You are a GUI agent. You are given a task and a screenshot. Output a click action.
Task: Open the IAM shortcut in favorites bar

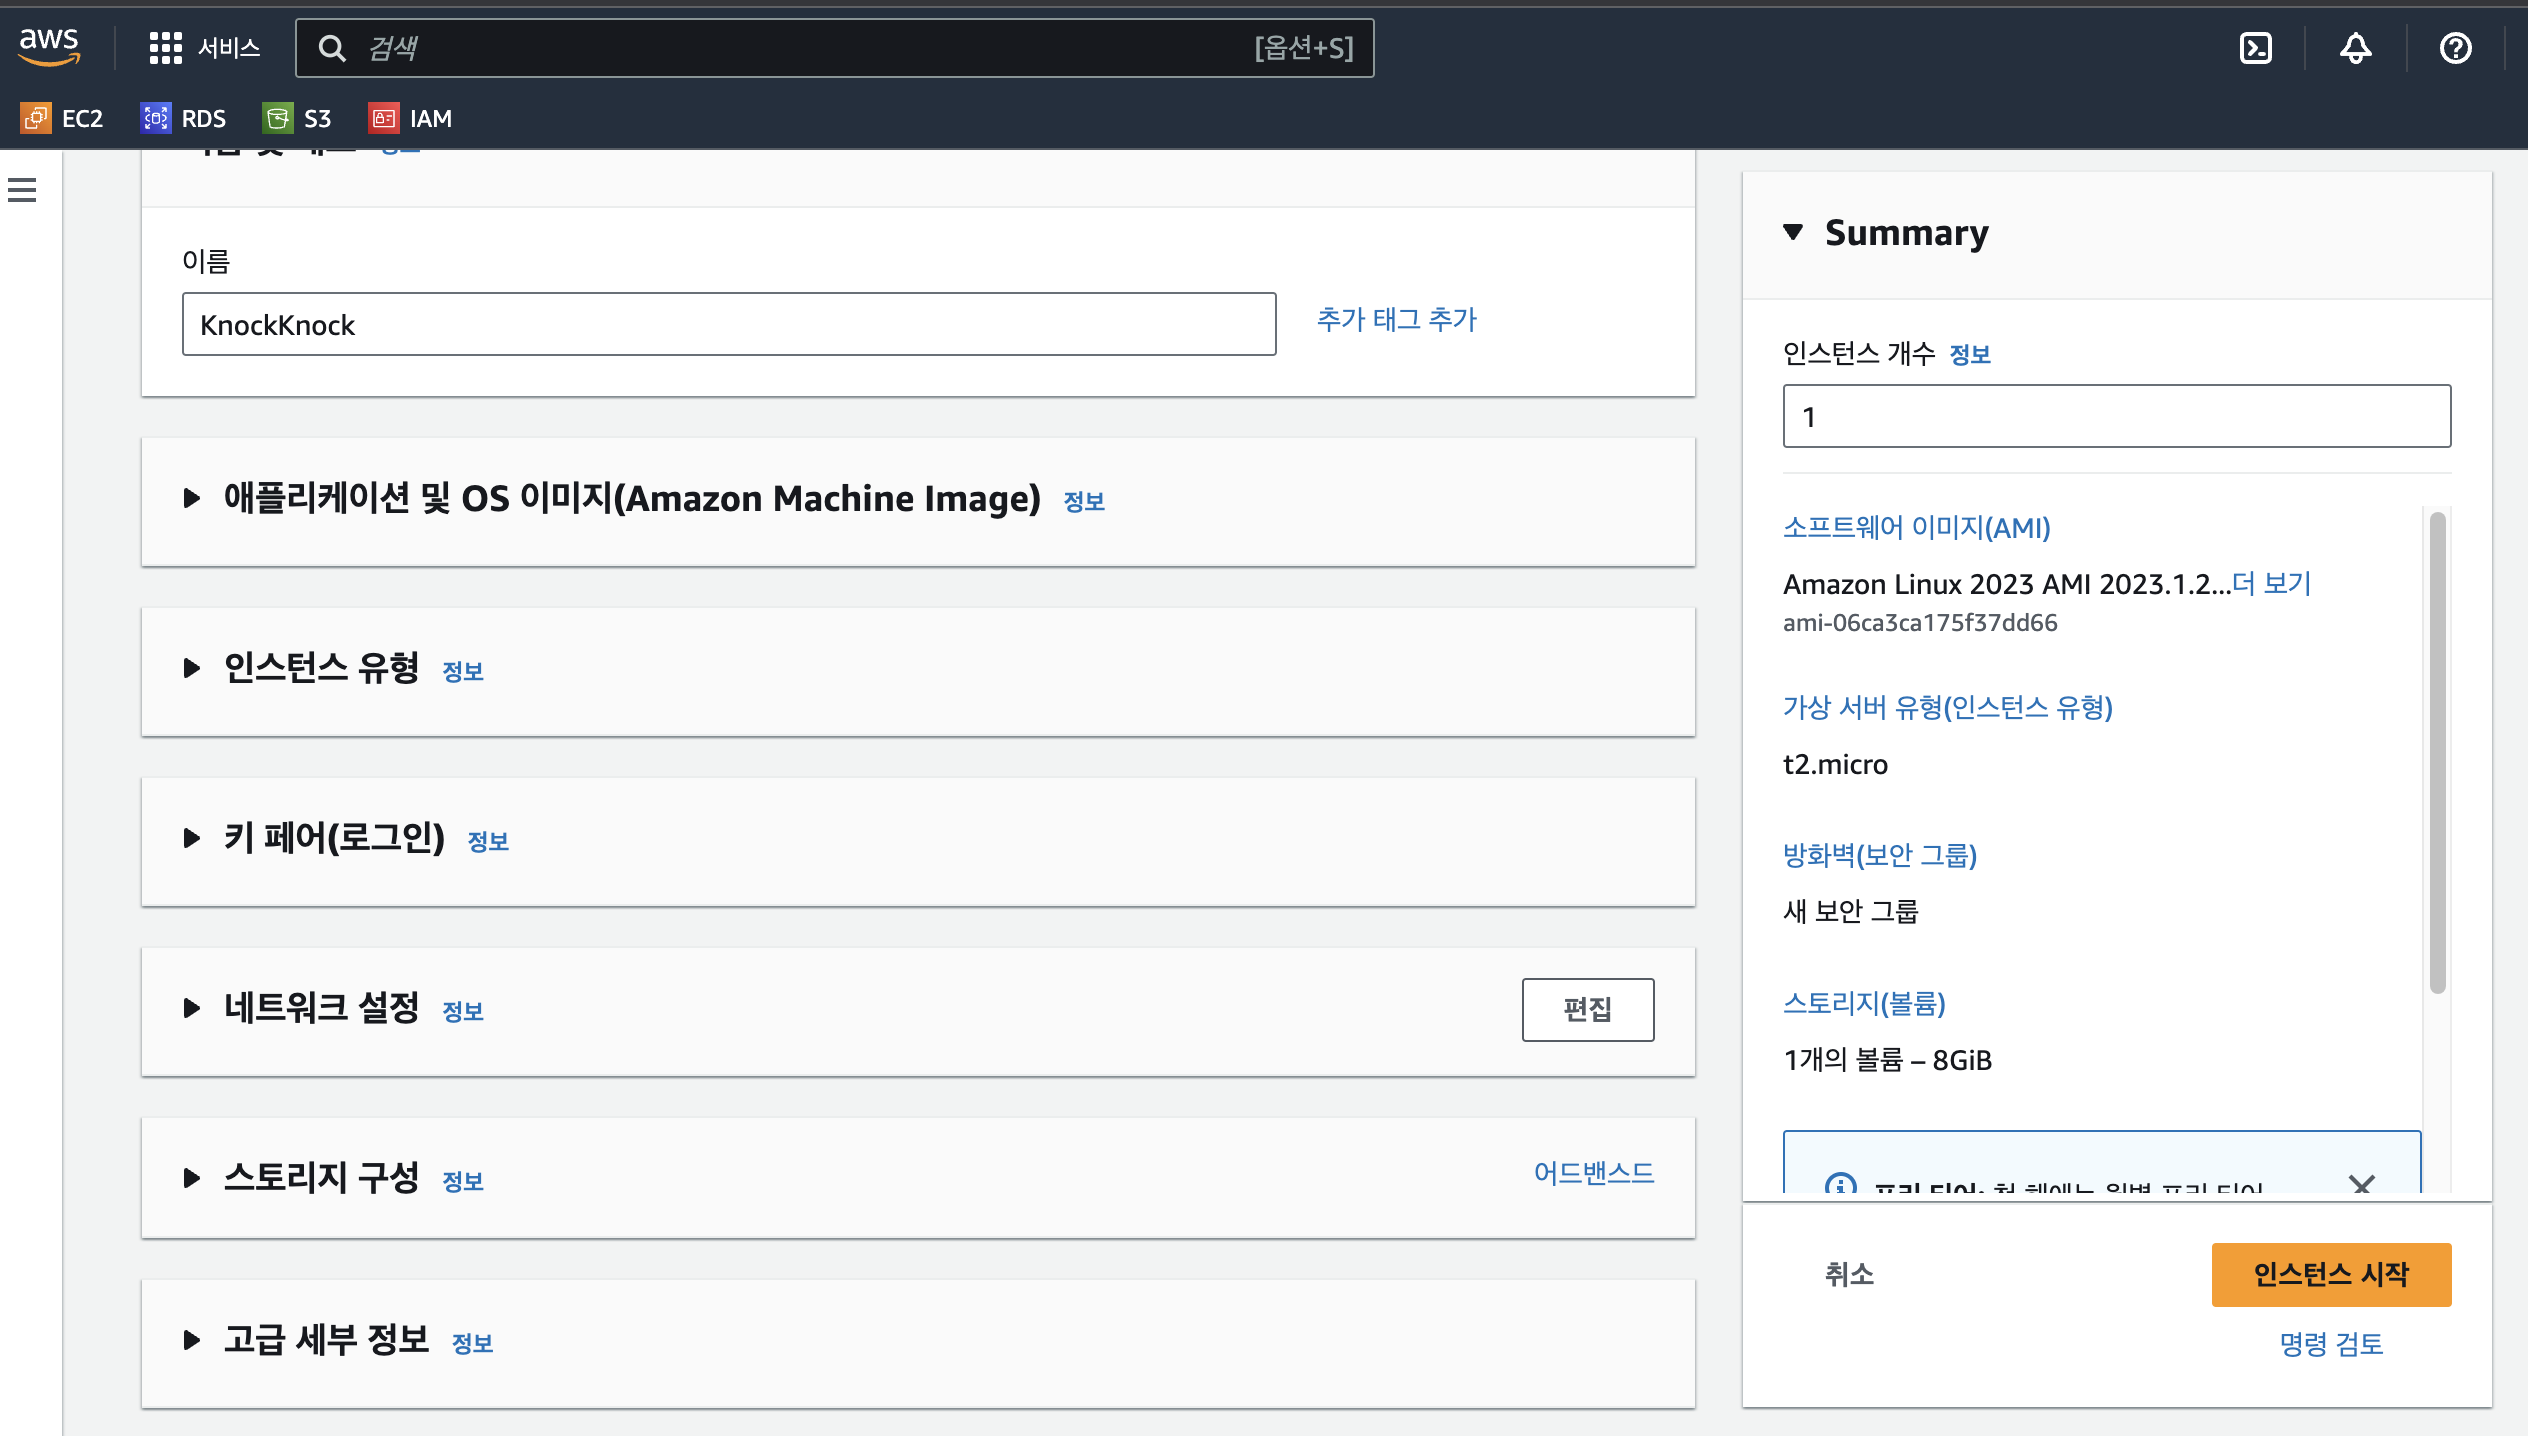(410, 118)
